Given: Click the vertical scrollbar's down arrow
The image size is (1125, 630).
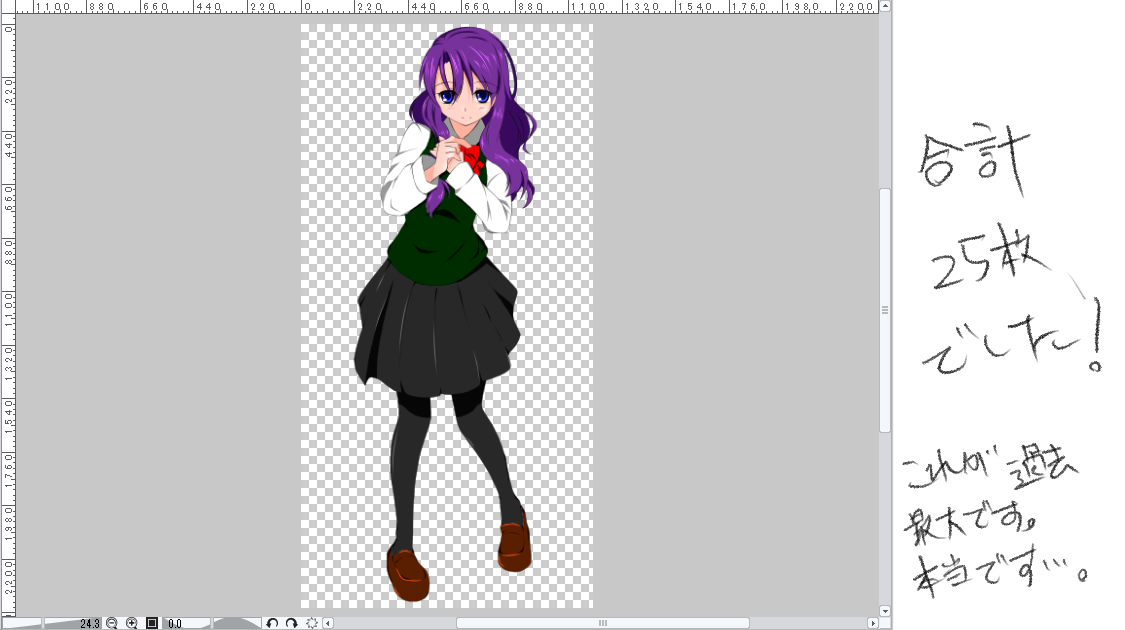Looking at the screenshot, I should 885,610.
